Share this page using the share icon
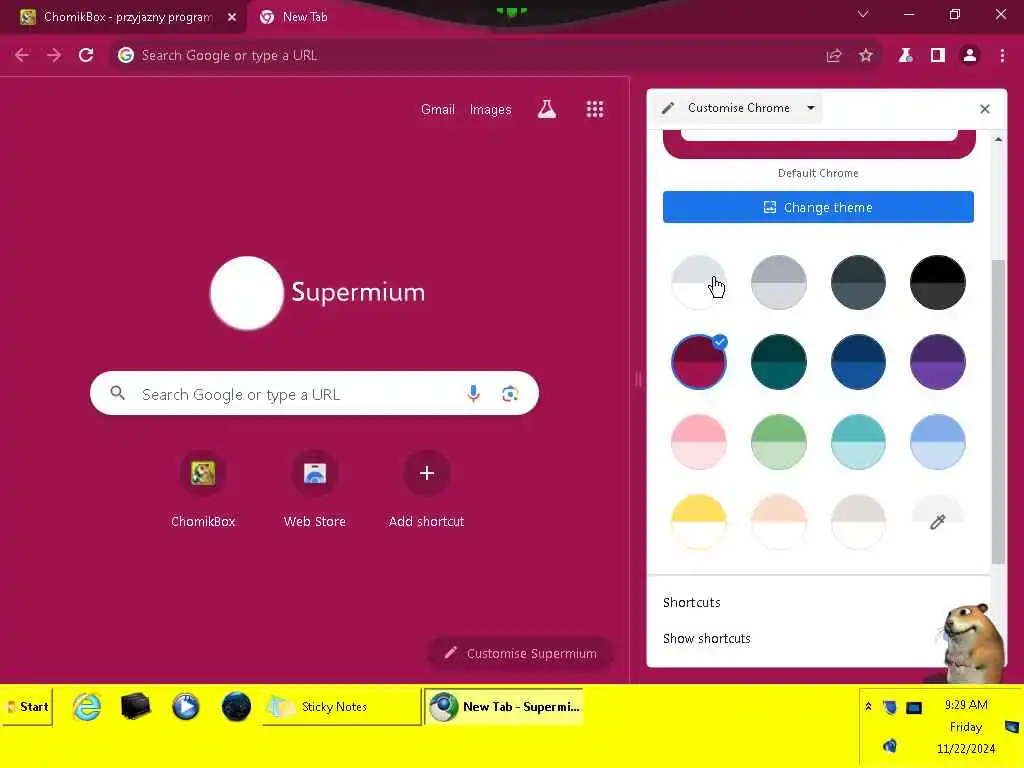 click(833, 56)
